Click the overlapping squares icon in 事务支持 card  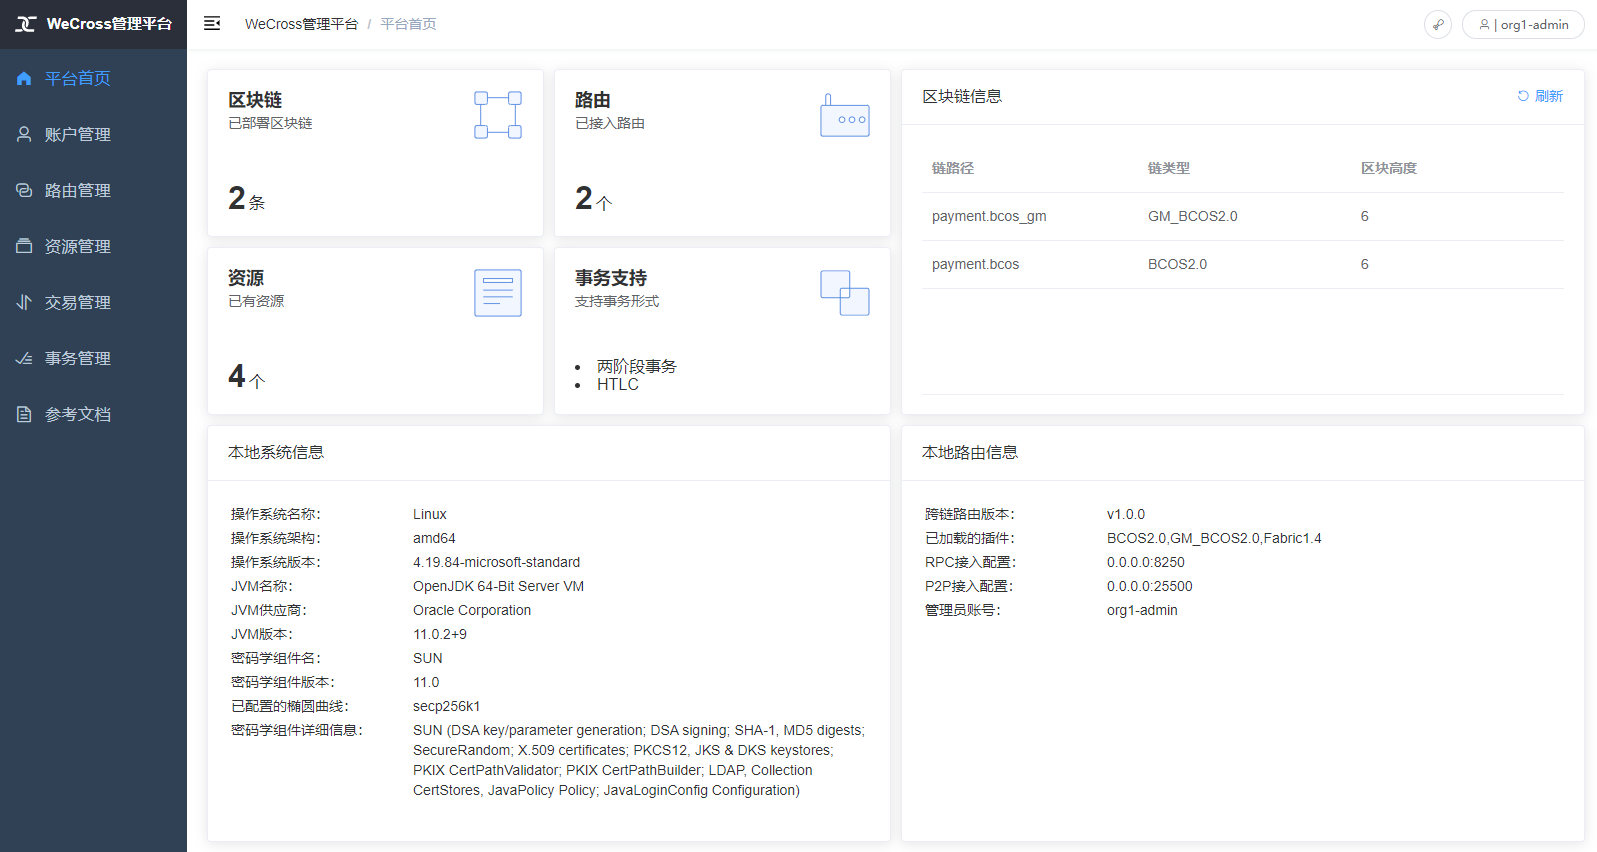point(845,293)
